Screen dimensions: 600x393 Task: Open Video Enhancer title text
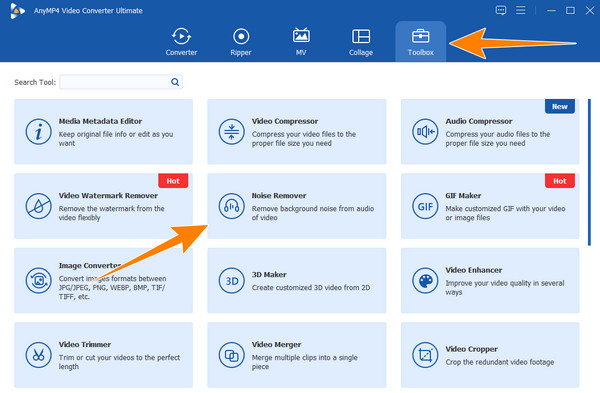(x=474, y=270)
